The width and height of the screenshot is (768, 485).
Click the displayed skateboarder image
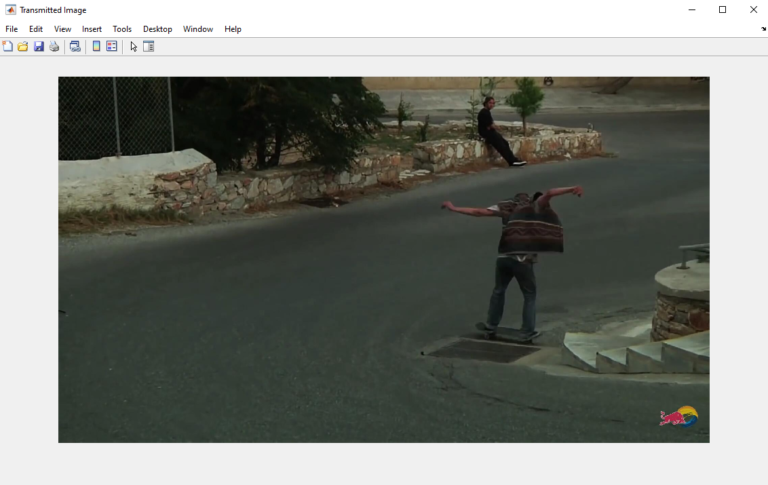pos(384,260)
